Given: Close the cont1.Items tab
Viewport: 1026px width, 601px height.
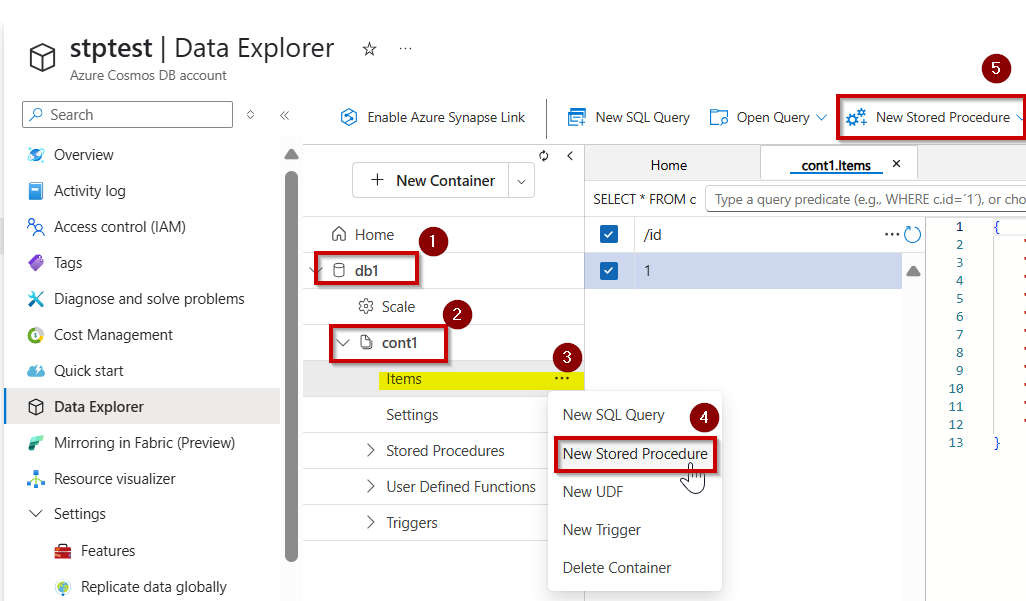Looking at the screenshot, I should tap(896, 164).
